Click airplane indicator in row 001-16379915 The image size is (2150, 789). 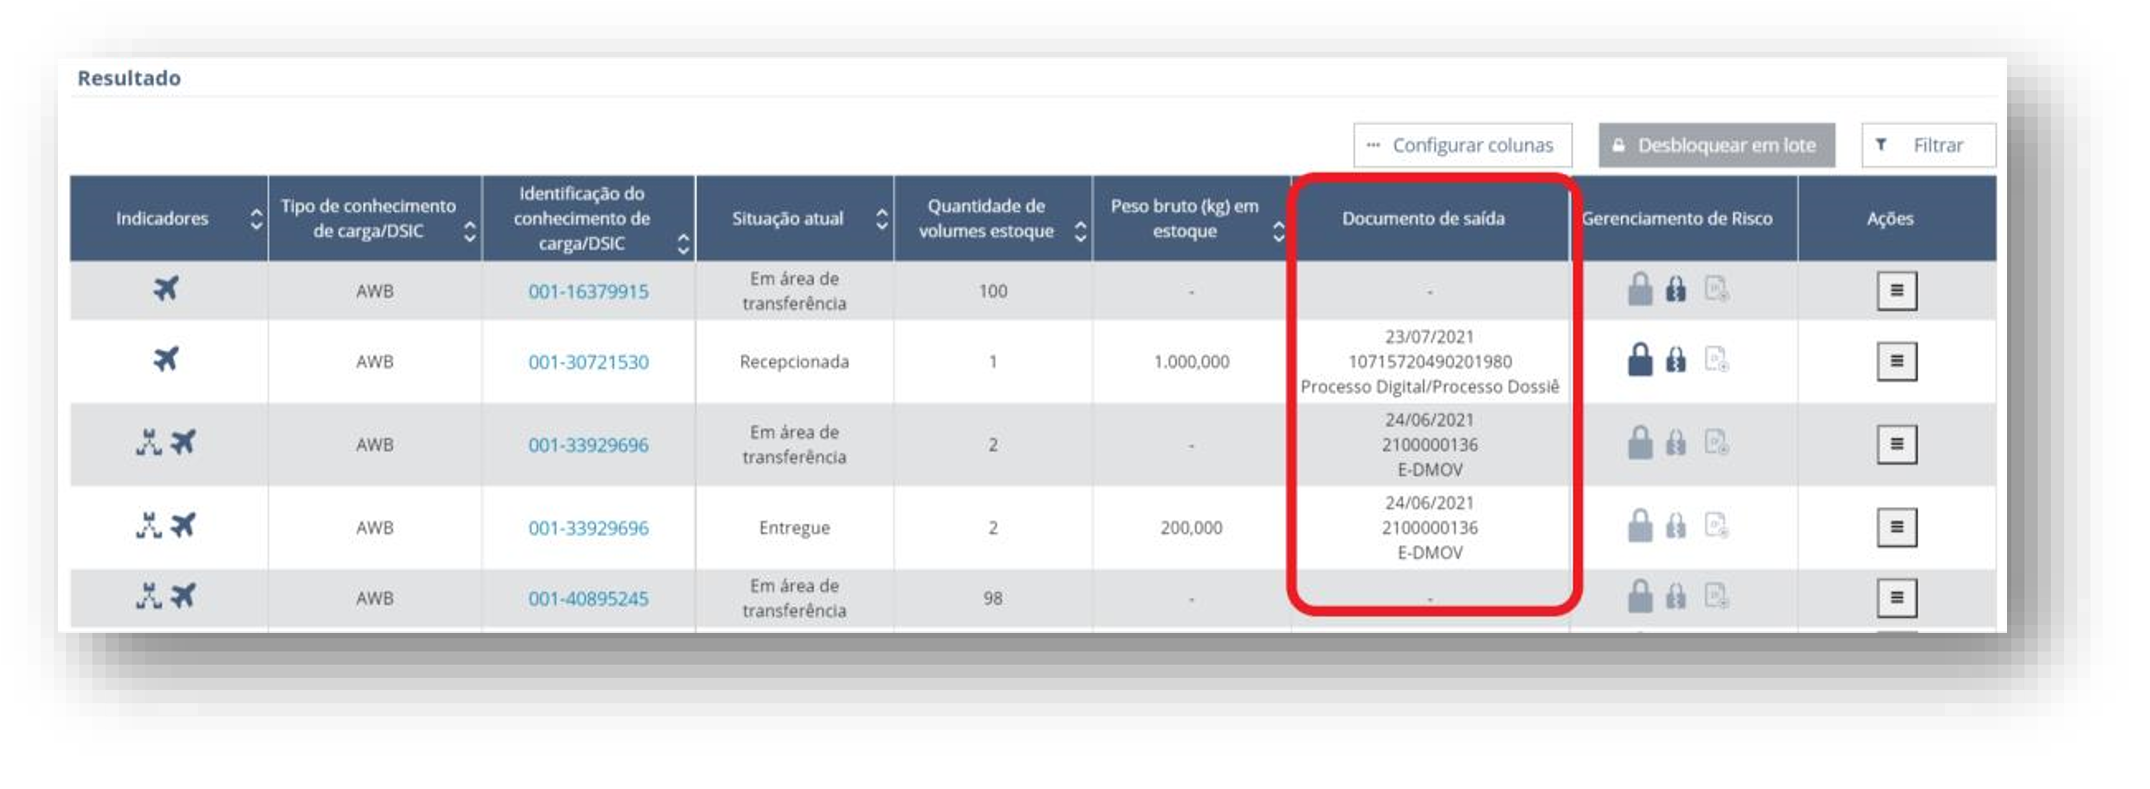point(166,289)
